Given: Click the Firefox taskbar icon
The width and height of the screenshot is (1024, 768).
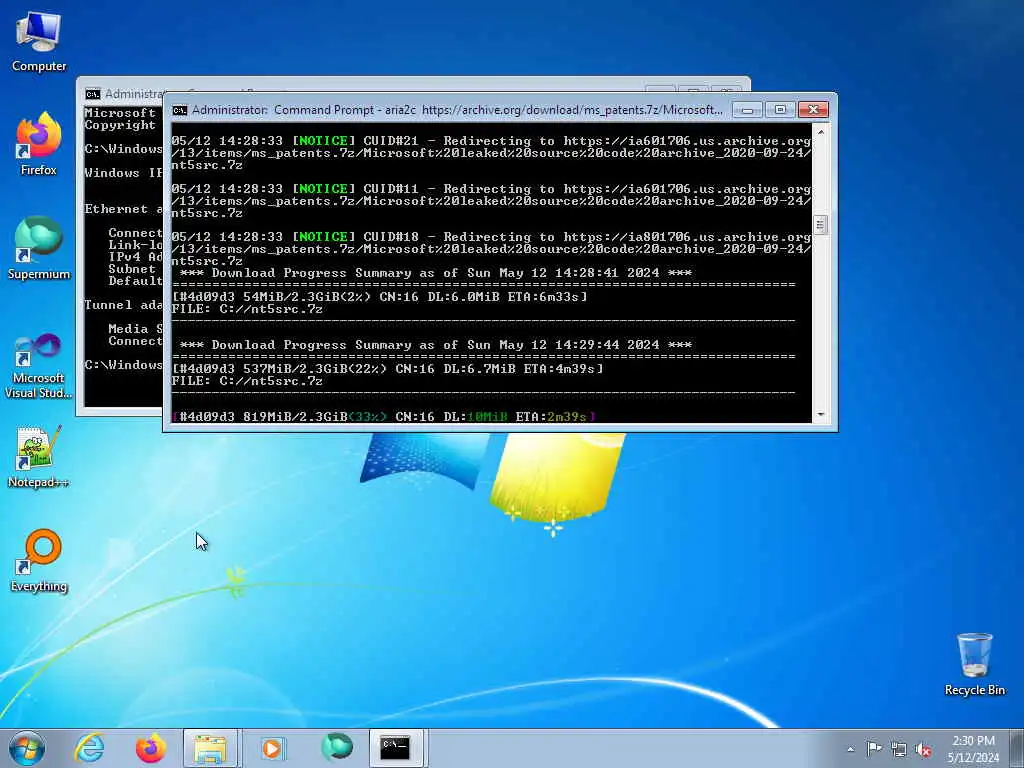Looking at the screenshot, I should 151,748.
